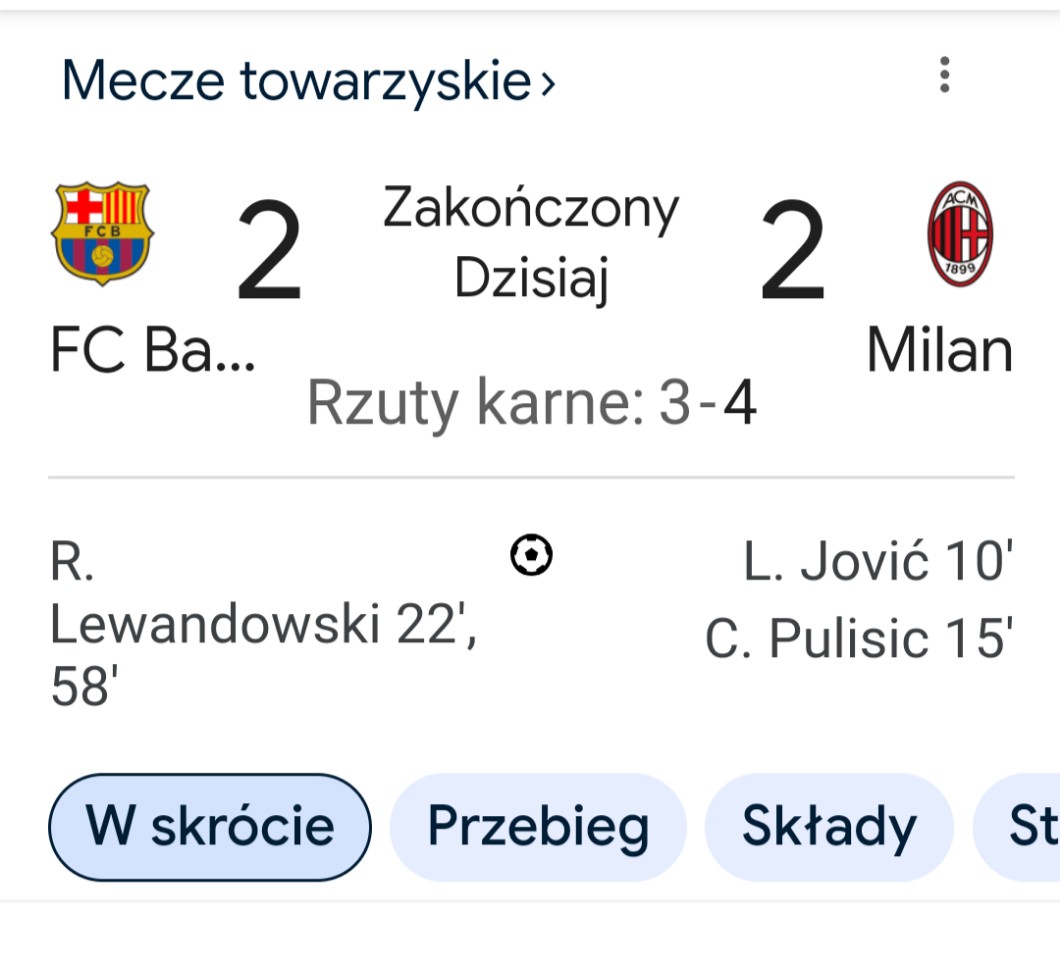Click the FC Barcelona club crest
1060x966 pixels.
tap(101, 233)
